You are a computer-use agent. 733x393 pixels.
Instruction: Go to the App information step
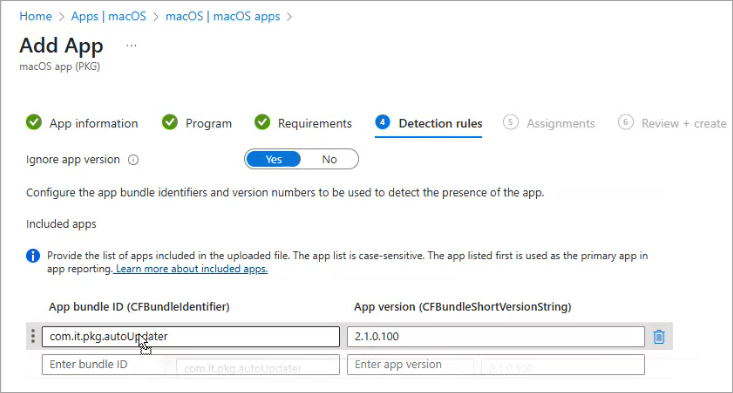point(93,123)
